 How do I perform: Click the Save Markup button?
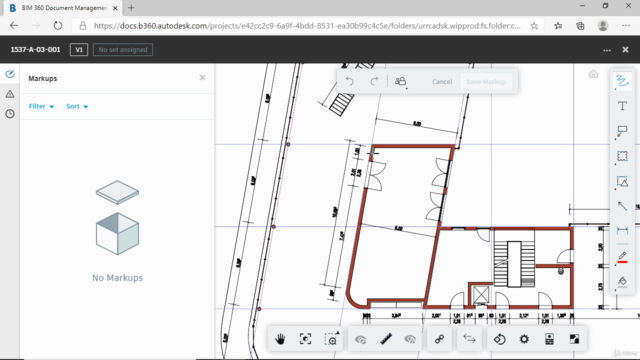[x=486, y=82]
